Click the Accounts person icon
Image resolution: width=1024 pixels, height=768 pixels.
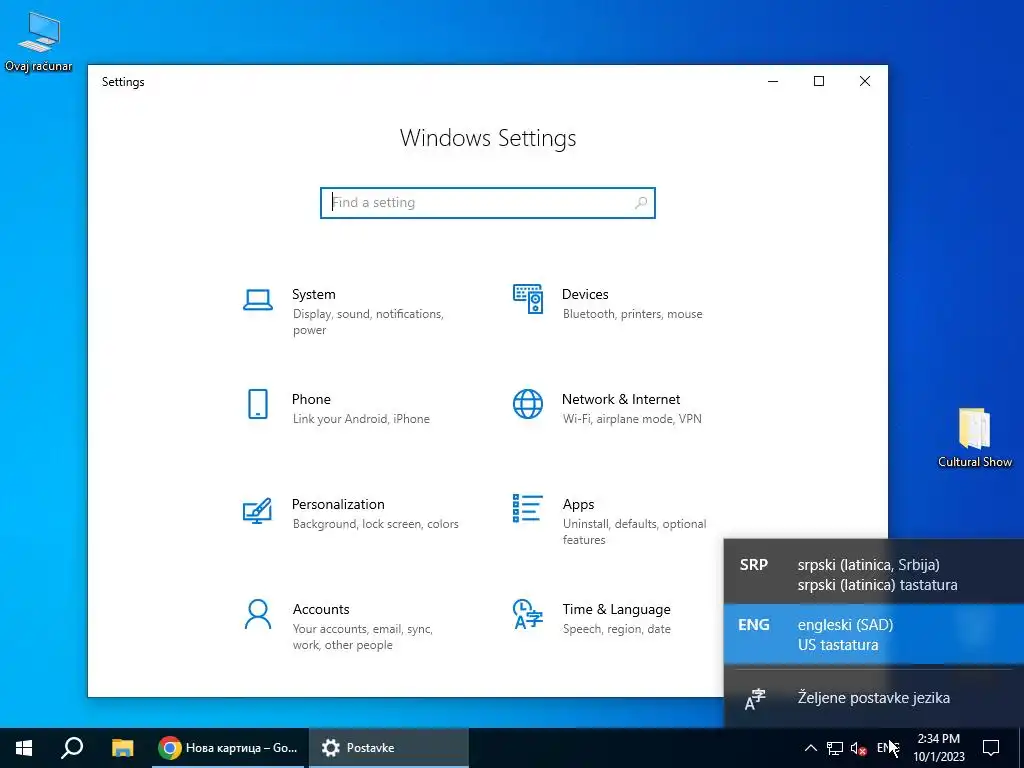pyautogui.click(x=258, y=615)
